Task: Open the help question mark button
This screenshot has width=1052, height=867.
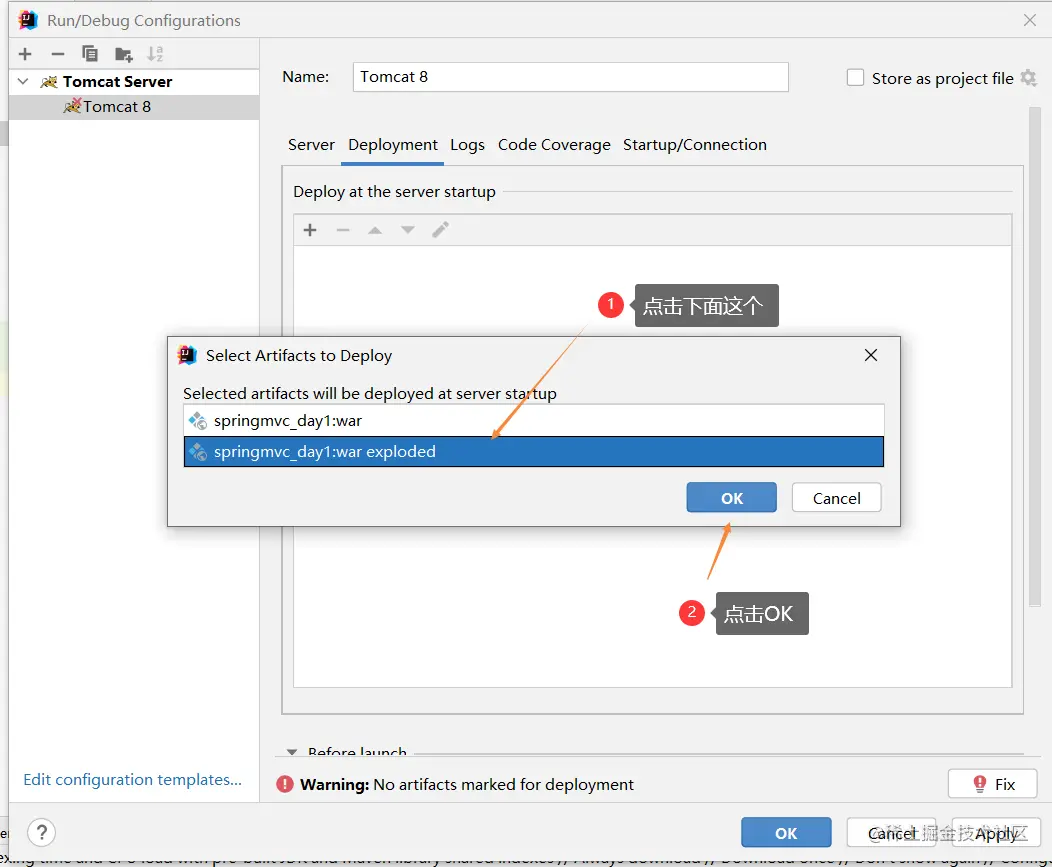Action: 42,833
